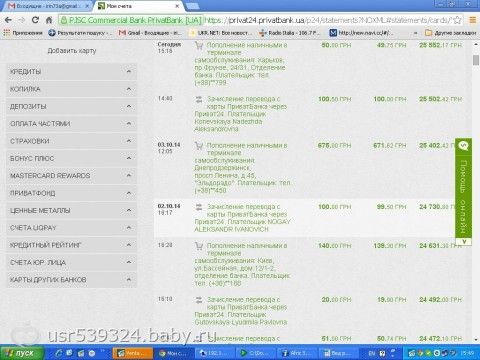480x360 pixels.
Task: Switch to the Gmail inbox browser tab
Action: (x=49, y=6)
